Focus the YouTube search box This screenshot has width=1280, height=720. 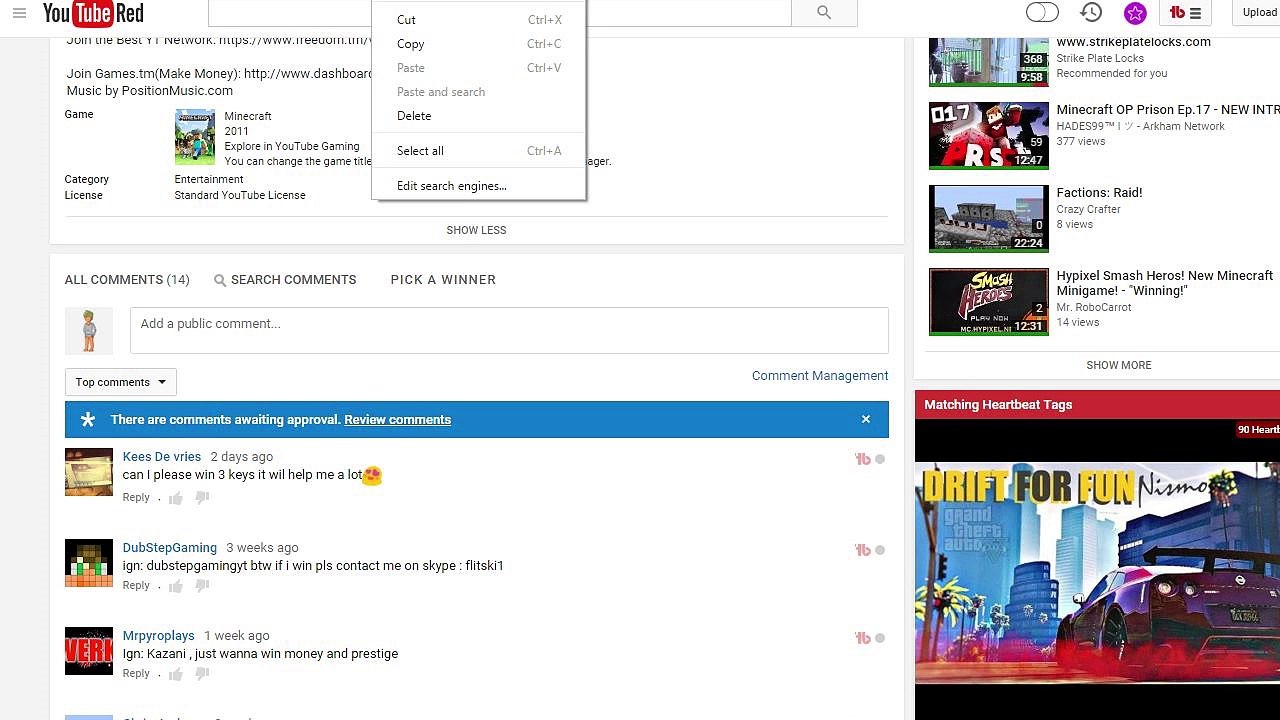coord(500,12)
